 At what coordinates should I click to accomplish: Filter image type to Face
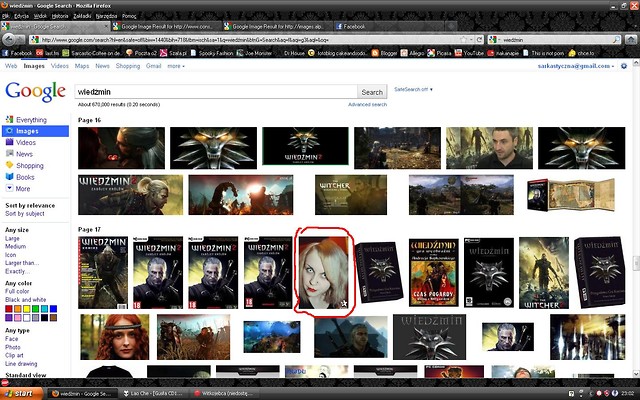pyautogui.click(x=11, y=339)
